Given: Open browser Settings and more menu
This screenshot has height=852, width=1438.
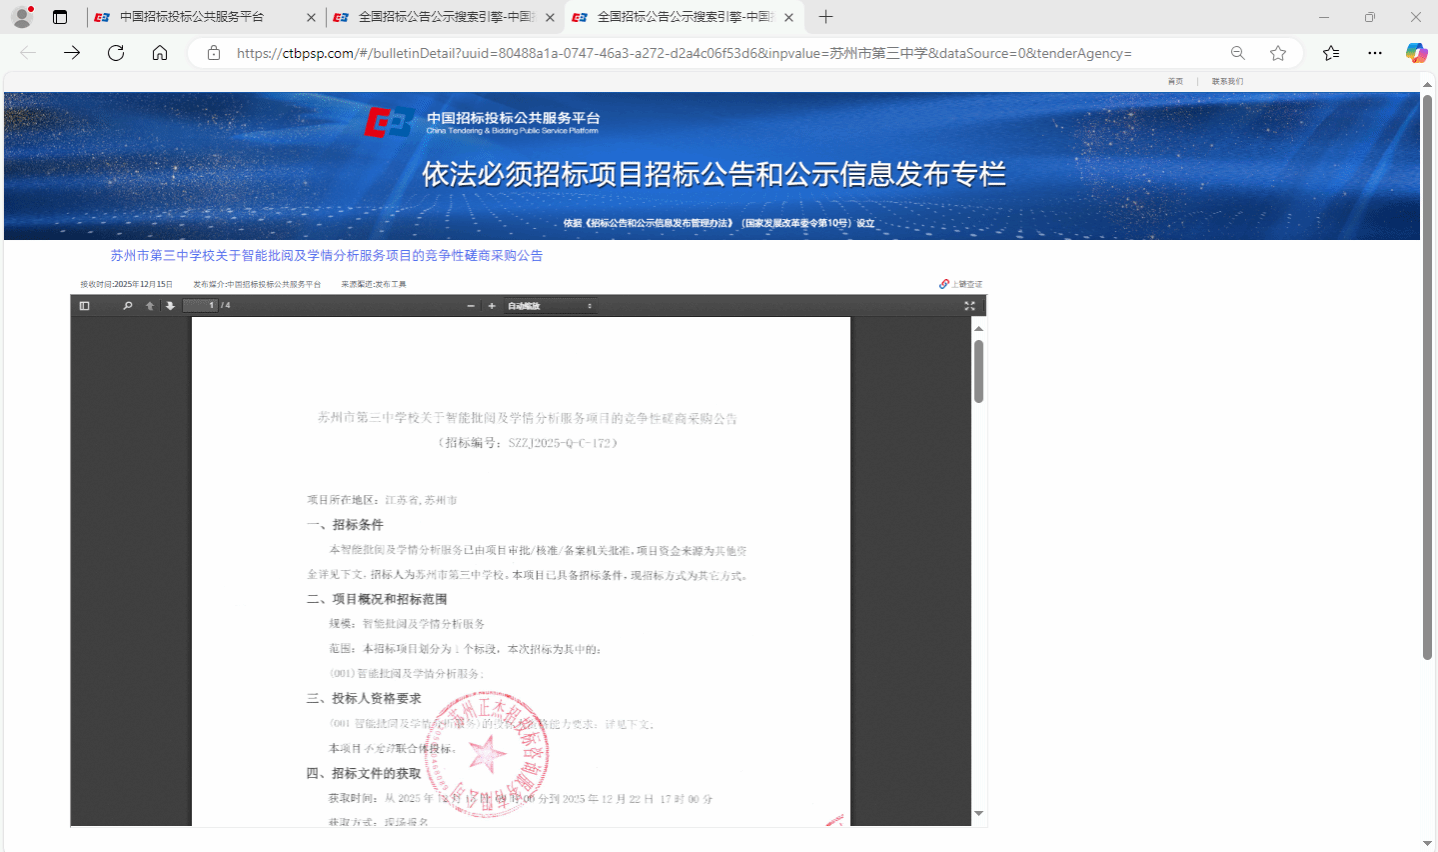Looking at the screenshot, I should pyautogui.click(x=1375, y=53).
